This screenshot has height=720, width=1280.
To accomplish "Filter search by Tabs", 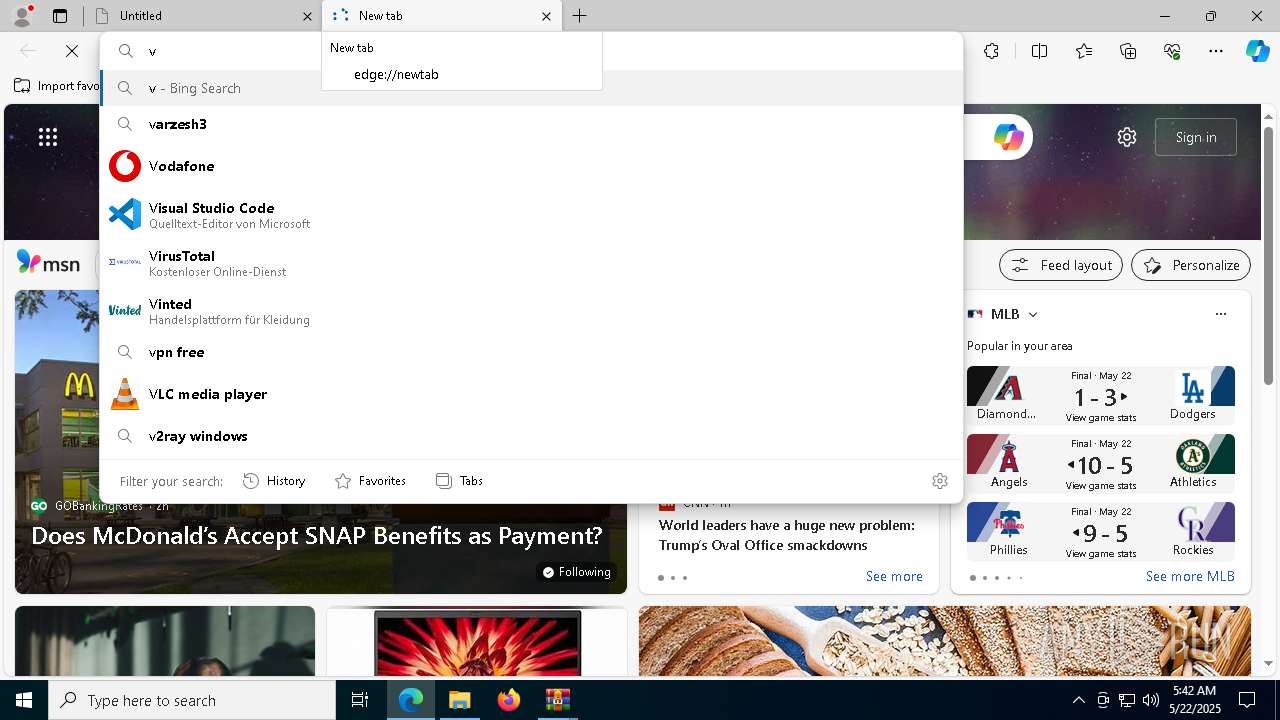I will coord(459,481).
